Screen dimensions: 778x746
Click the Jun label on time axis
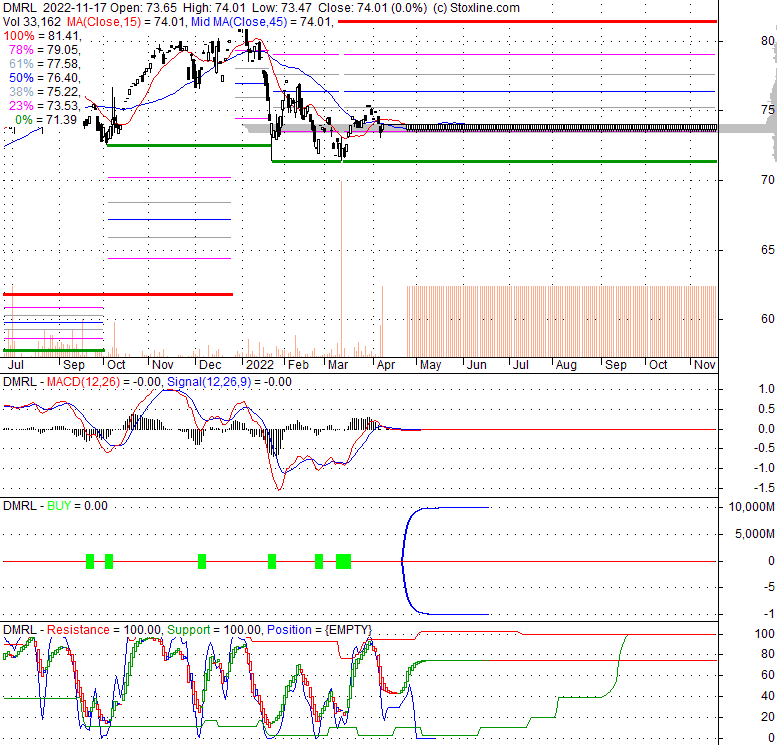click(477, 365)
